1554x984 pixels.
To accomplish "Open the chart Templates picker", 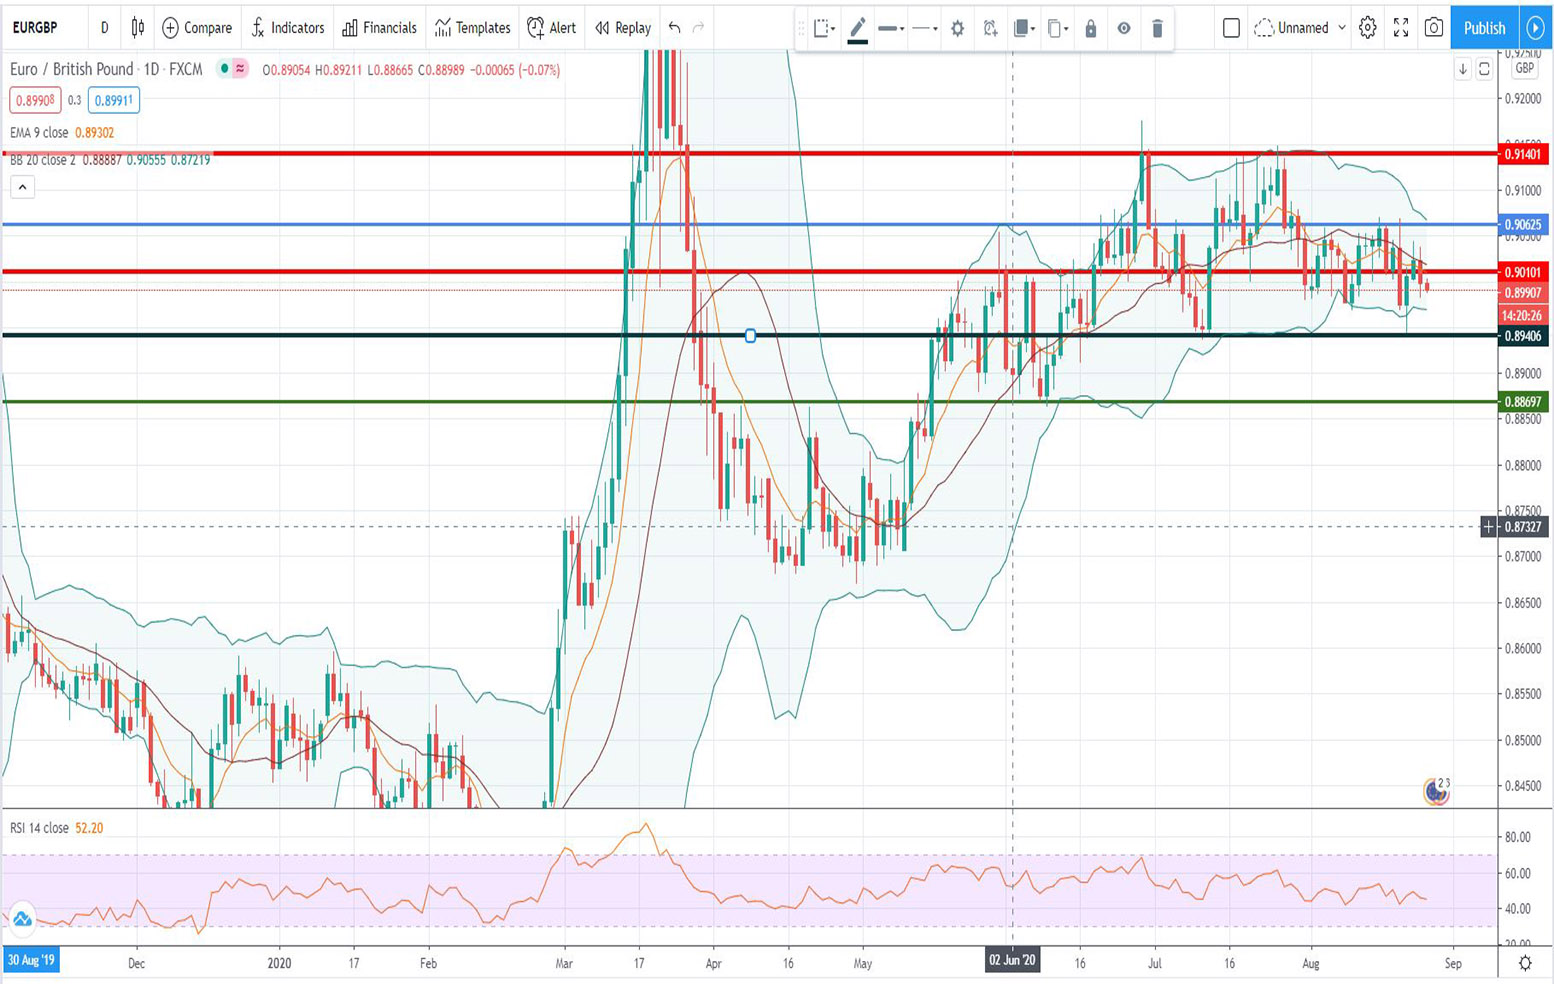I will 471,28.
